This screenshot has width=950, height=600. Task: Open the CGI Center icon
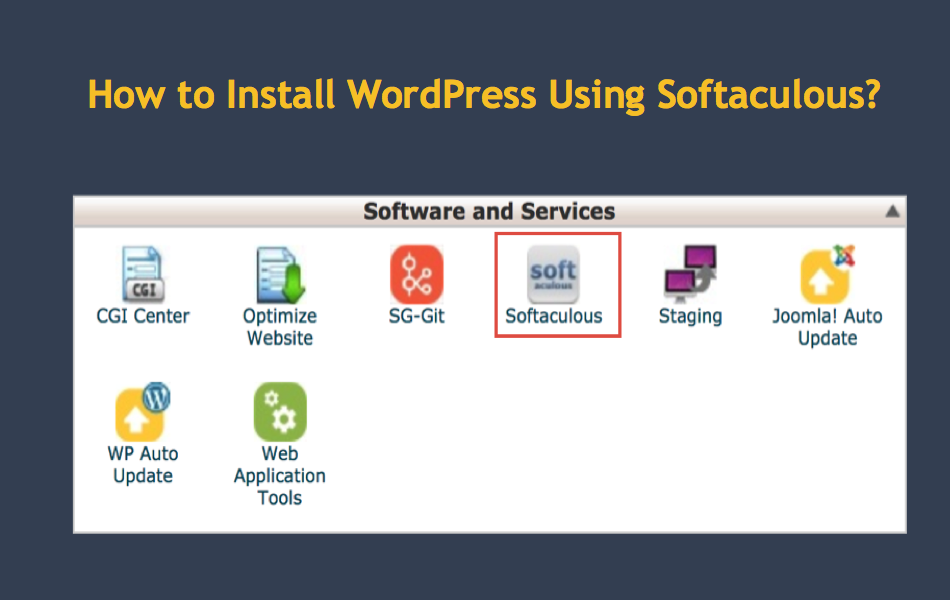[x=143, y=274]
